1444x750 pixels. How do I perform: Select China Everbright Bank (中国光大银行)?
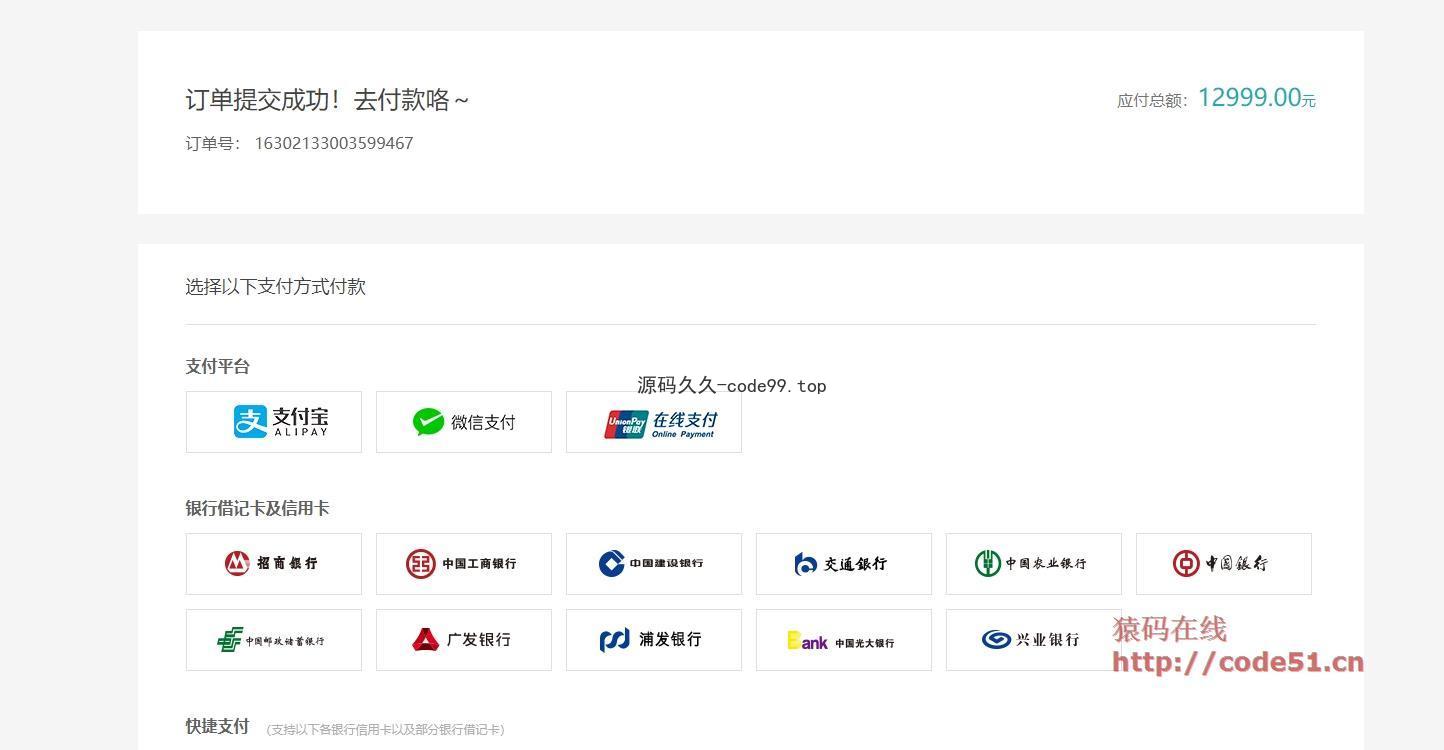[844, 640]
